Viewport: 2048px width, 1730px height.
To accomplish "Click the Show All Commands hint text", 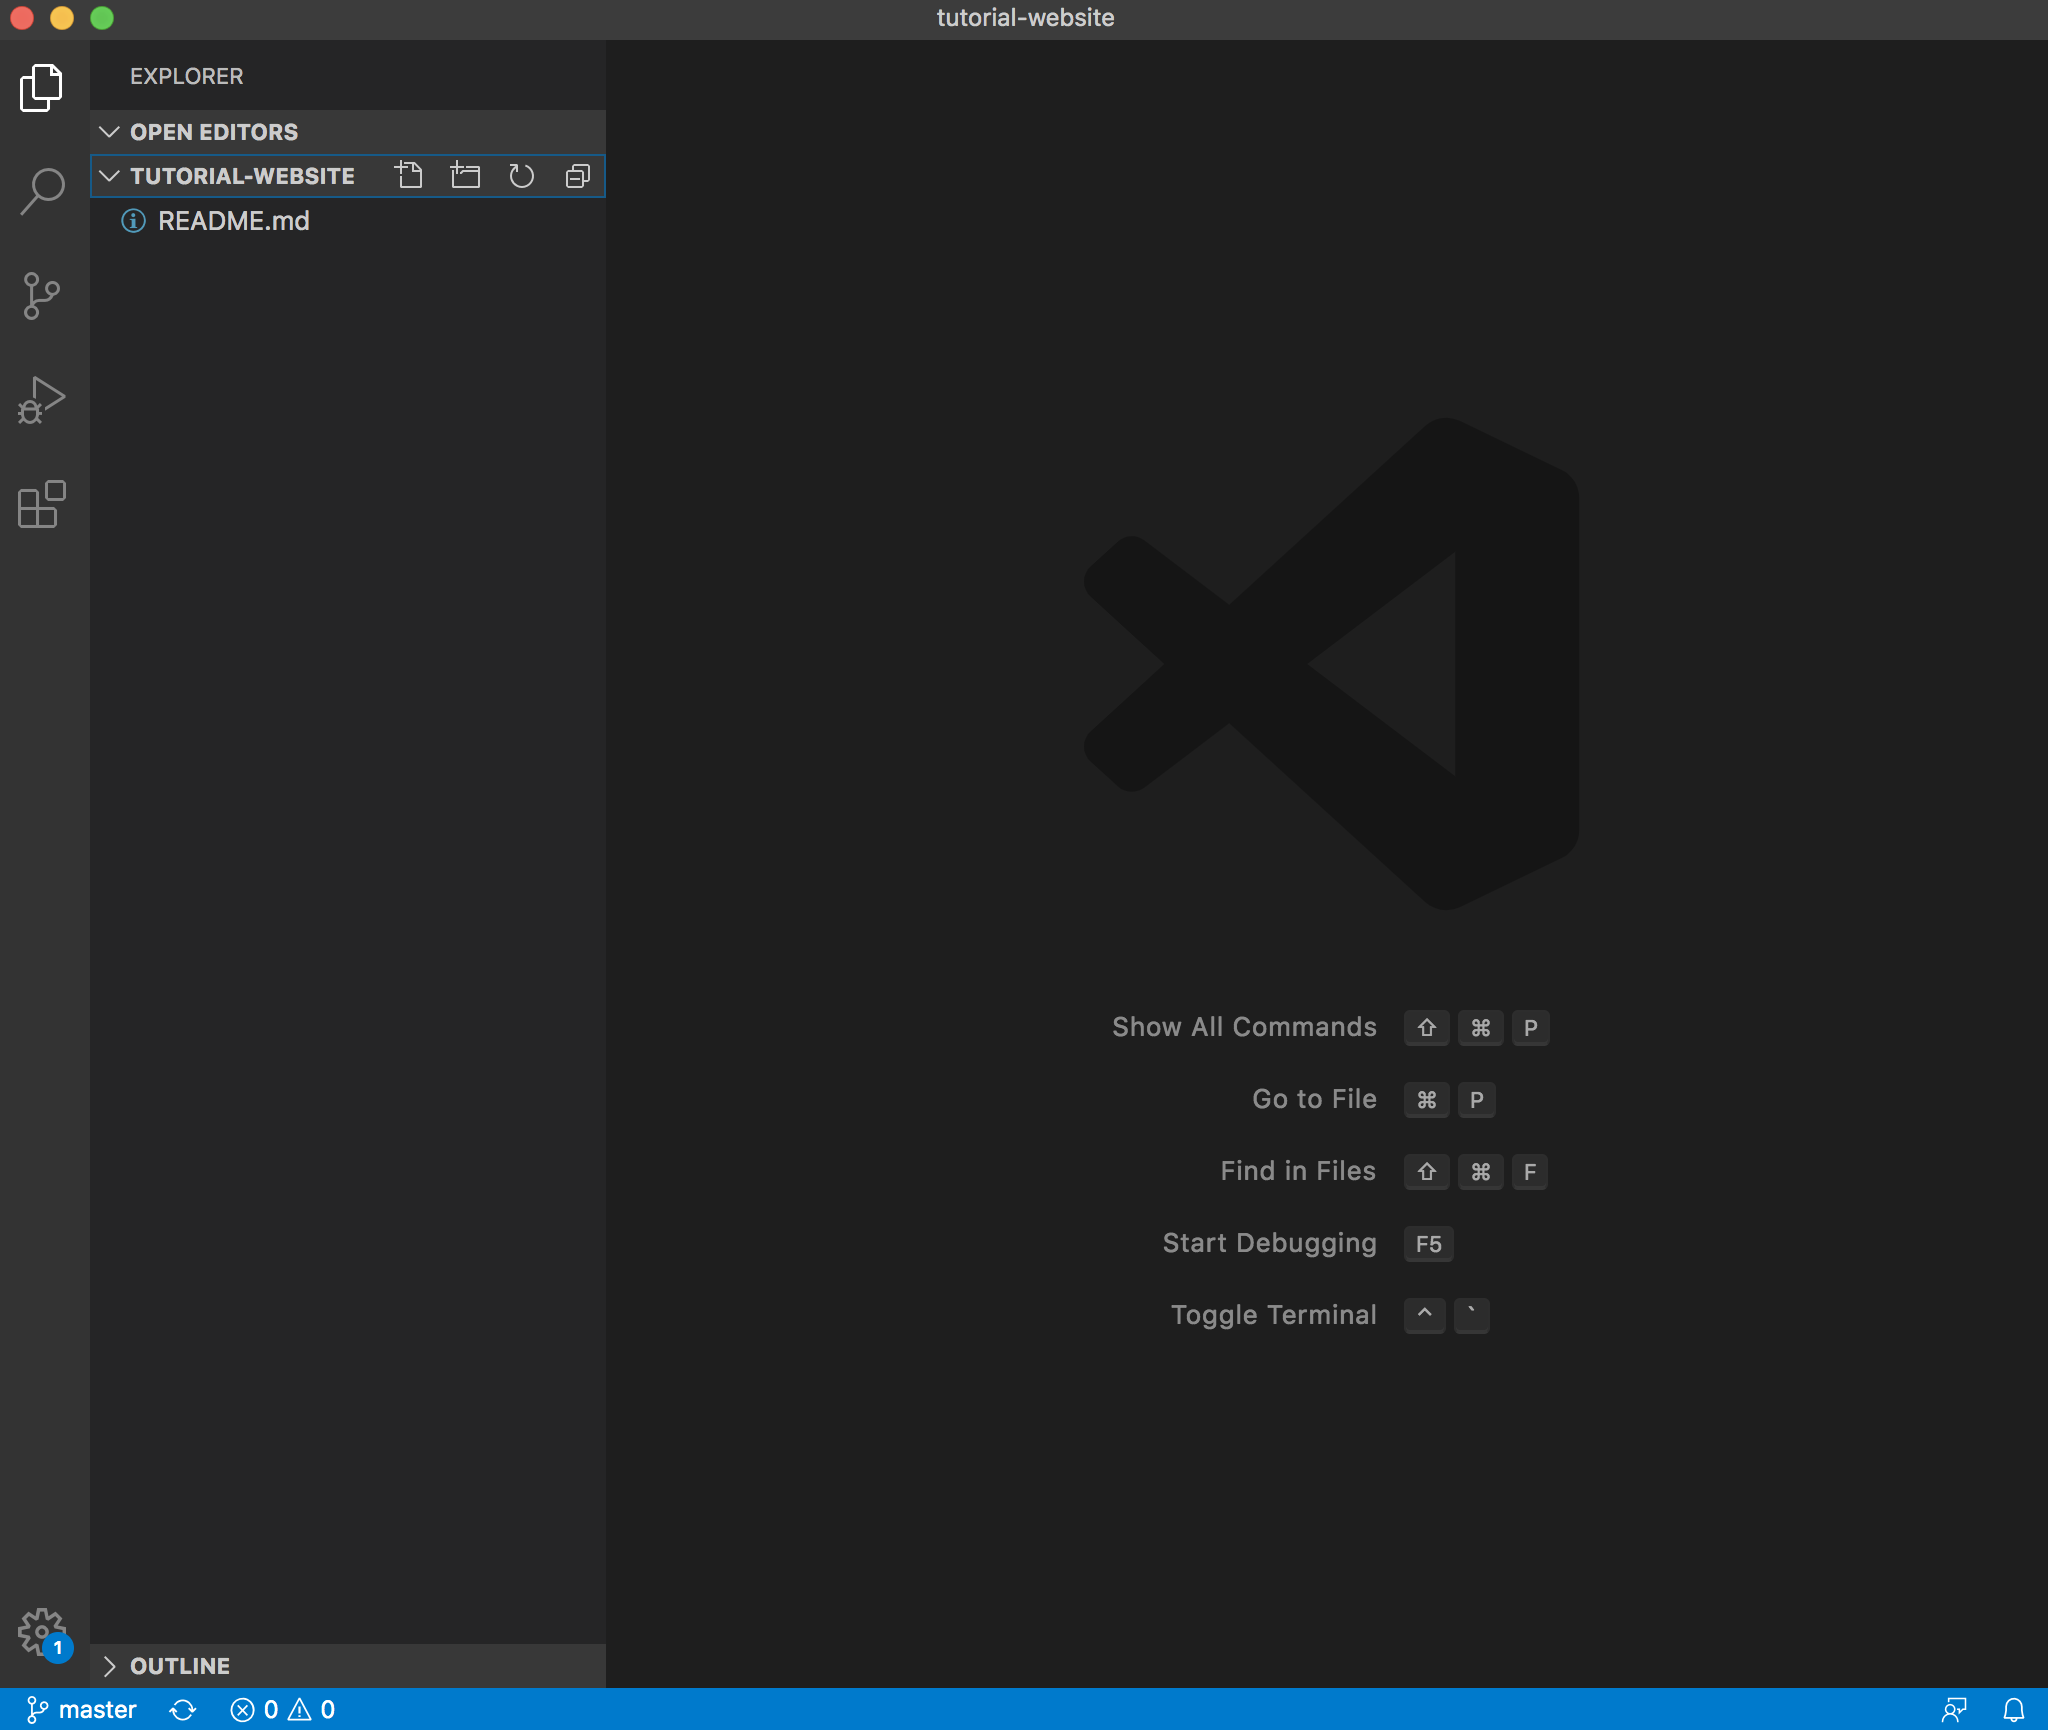I will 1244,1027.
